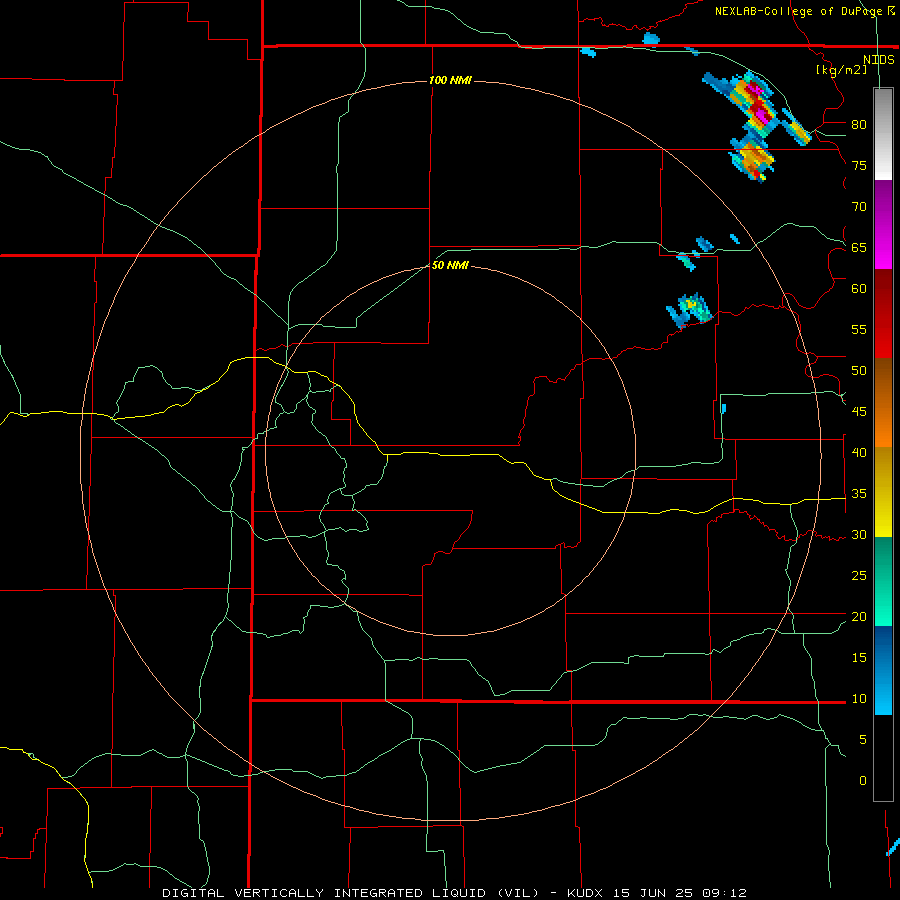Click the [kg/m2] units label
Screen dimensions: 900x900
click(x=841, y=70)
